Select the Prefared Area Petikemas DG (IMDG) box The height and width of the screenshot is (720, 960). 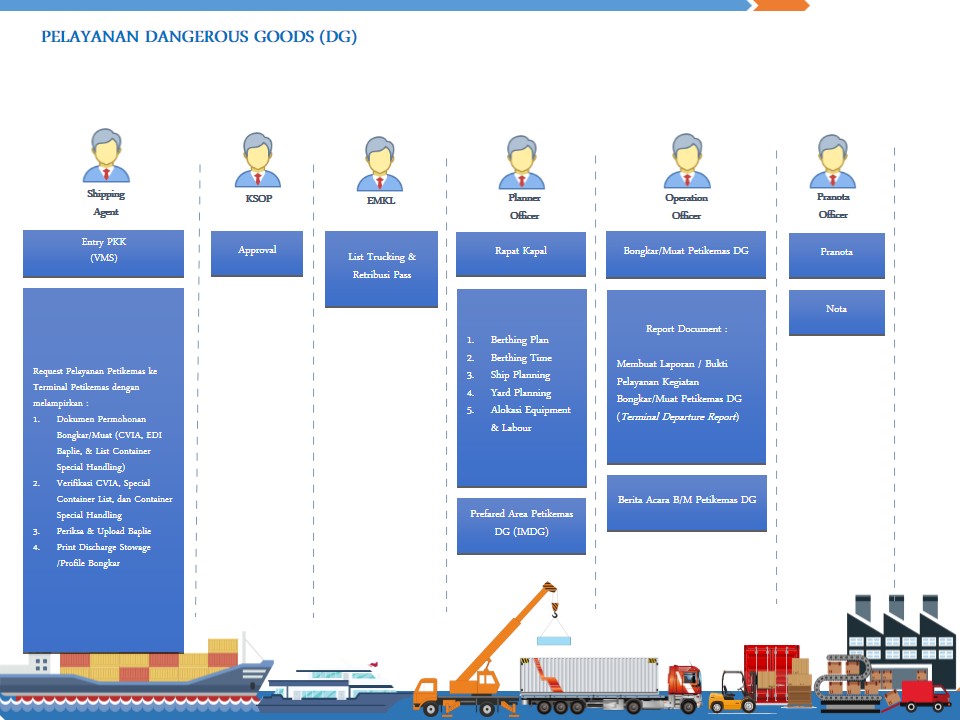(x=521, y=525)
